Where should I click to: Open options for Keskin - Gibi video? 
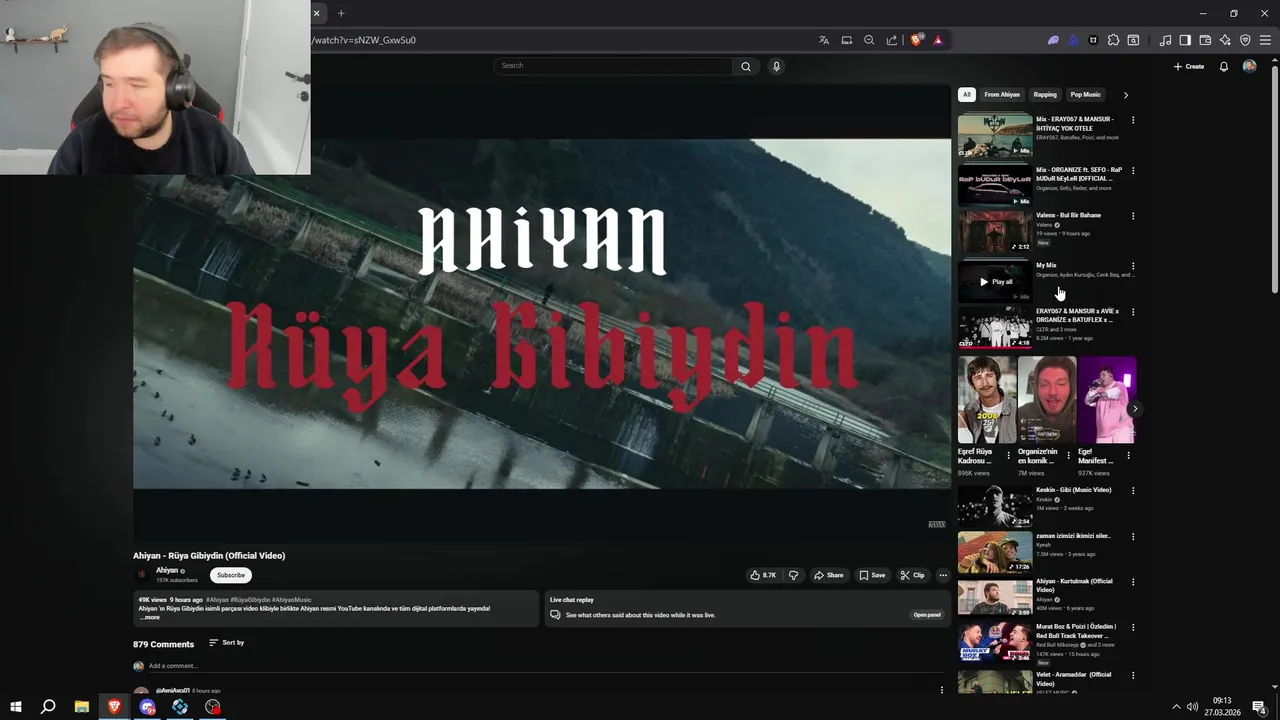click(1133, 491)
